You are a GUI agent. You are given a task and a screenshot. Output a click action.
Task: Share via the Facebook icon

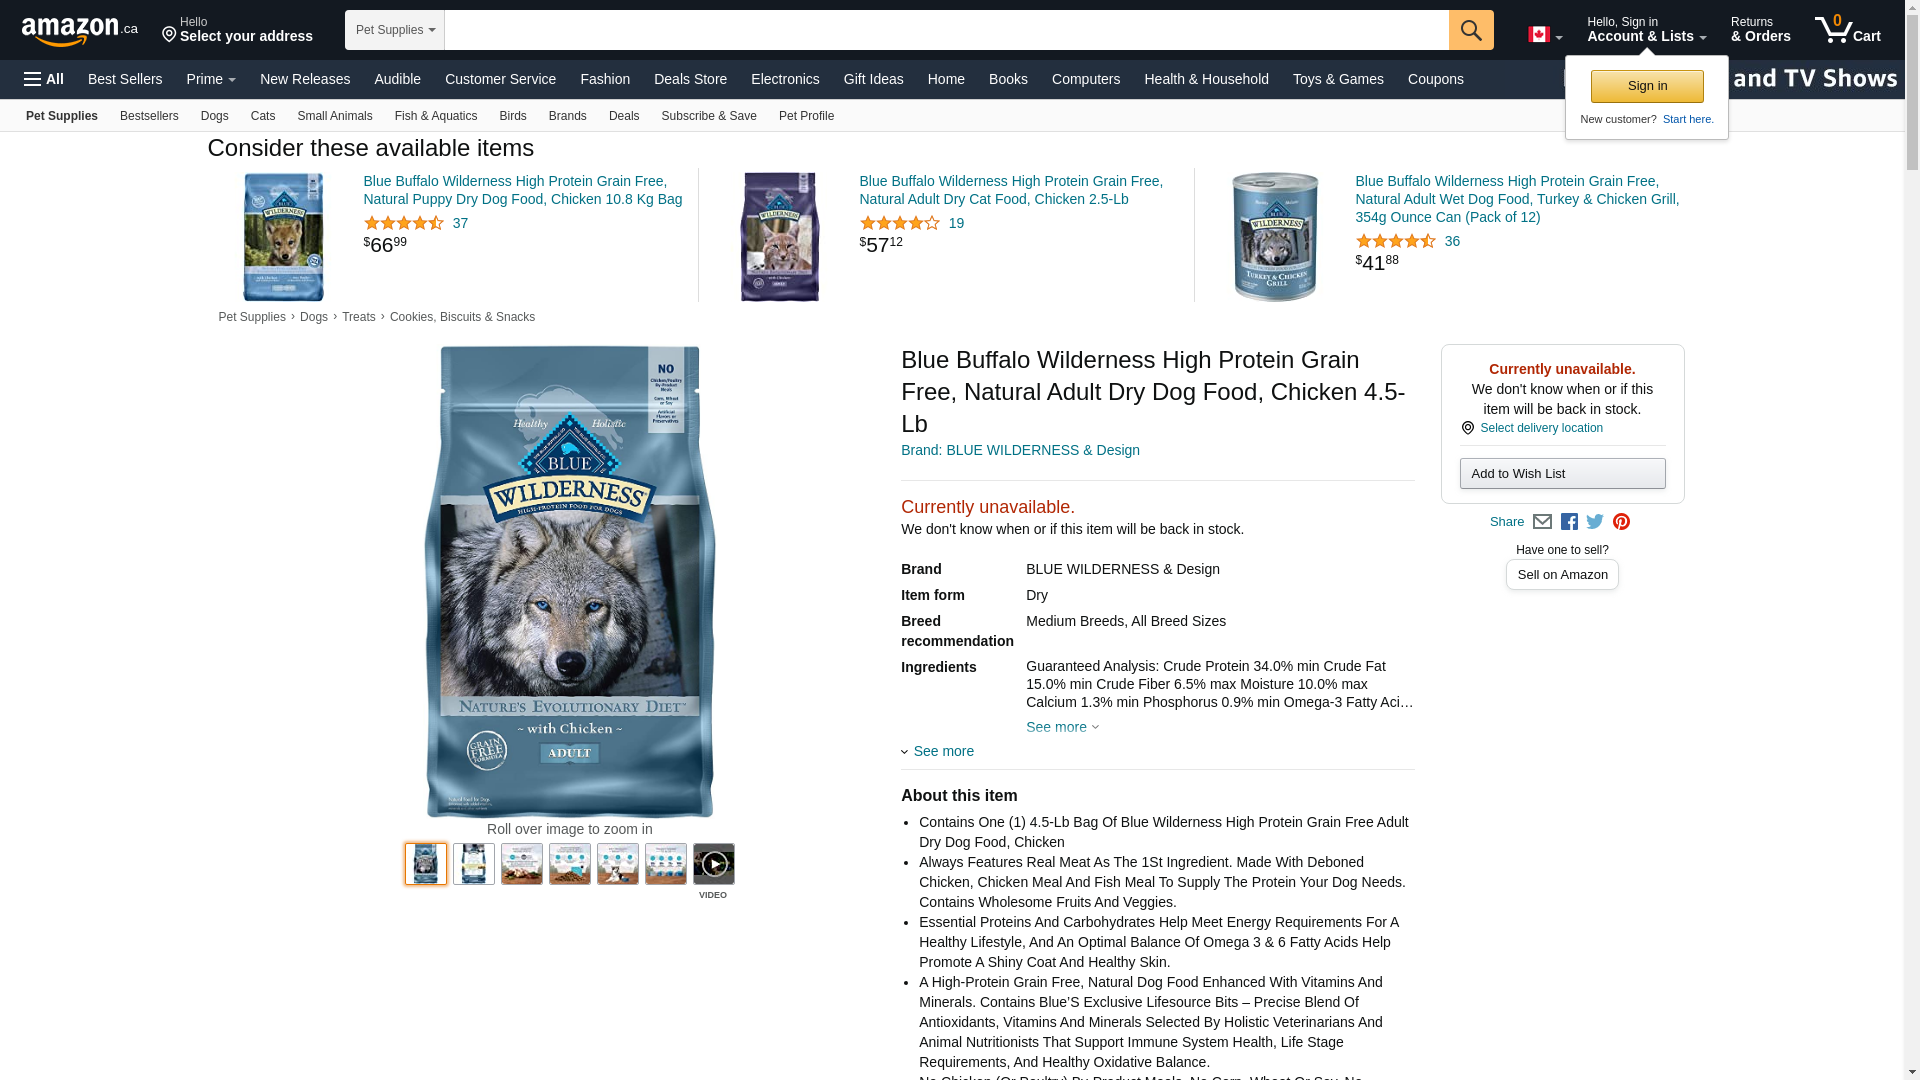[1569, 522]
